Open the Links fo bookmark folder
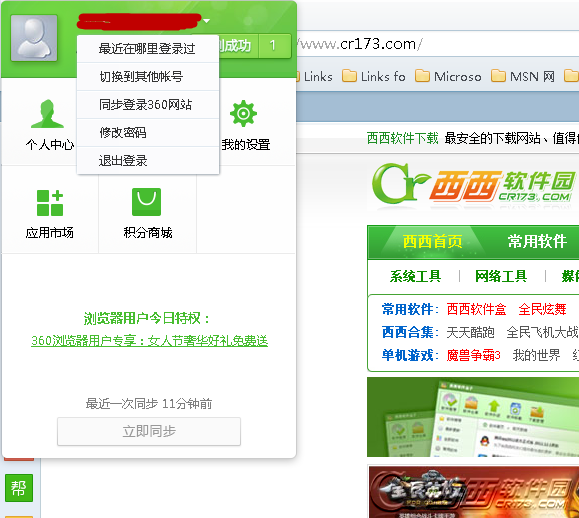 pyautogui.click(x=374, y=76)
